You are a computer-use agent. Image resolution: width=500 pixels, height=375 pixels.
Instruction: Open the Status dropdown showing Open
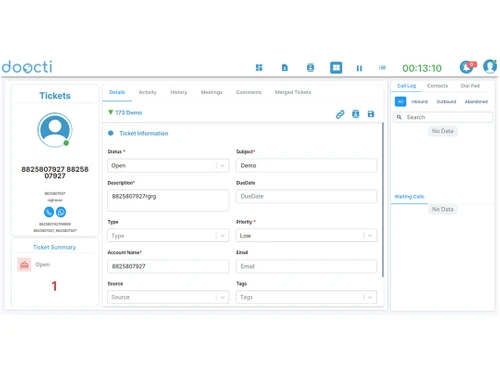tap(168, 166)
